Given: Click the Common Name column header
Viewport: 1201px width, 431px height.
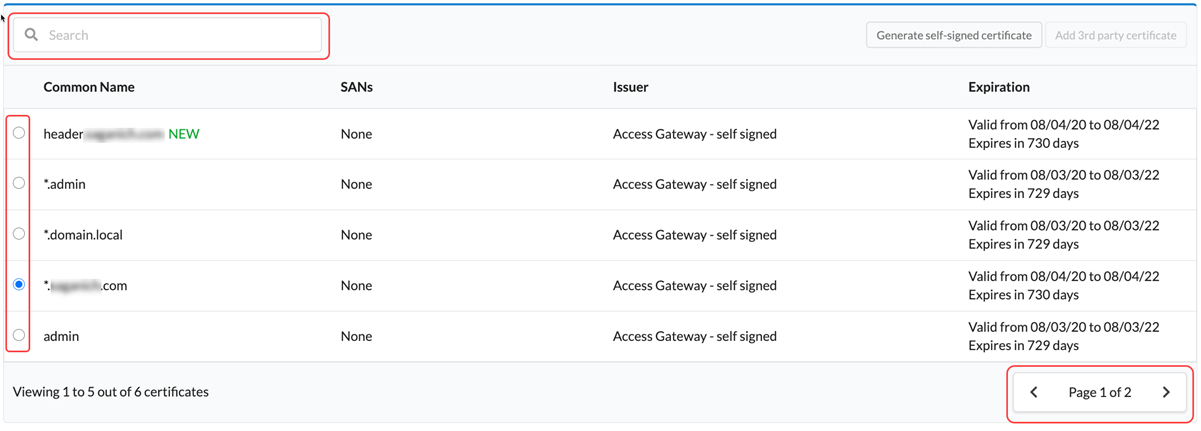Looking at the screenshot, I should [89, 87].
